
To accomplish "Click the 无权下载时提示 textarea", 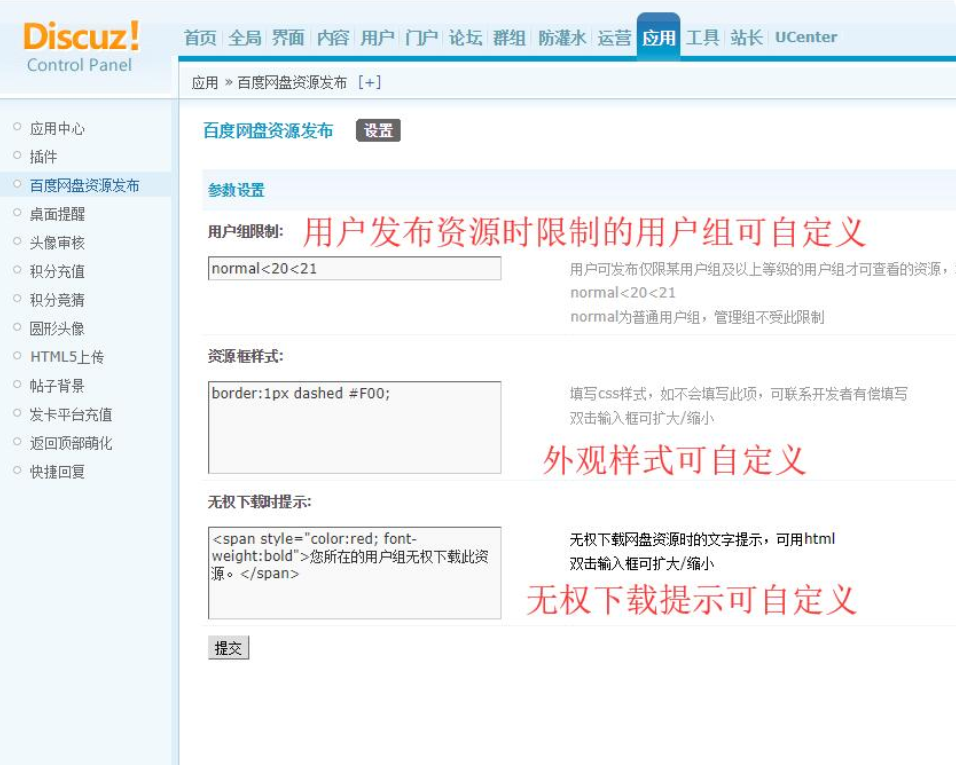I will (x=354, y=573).
